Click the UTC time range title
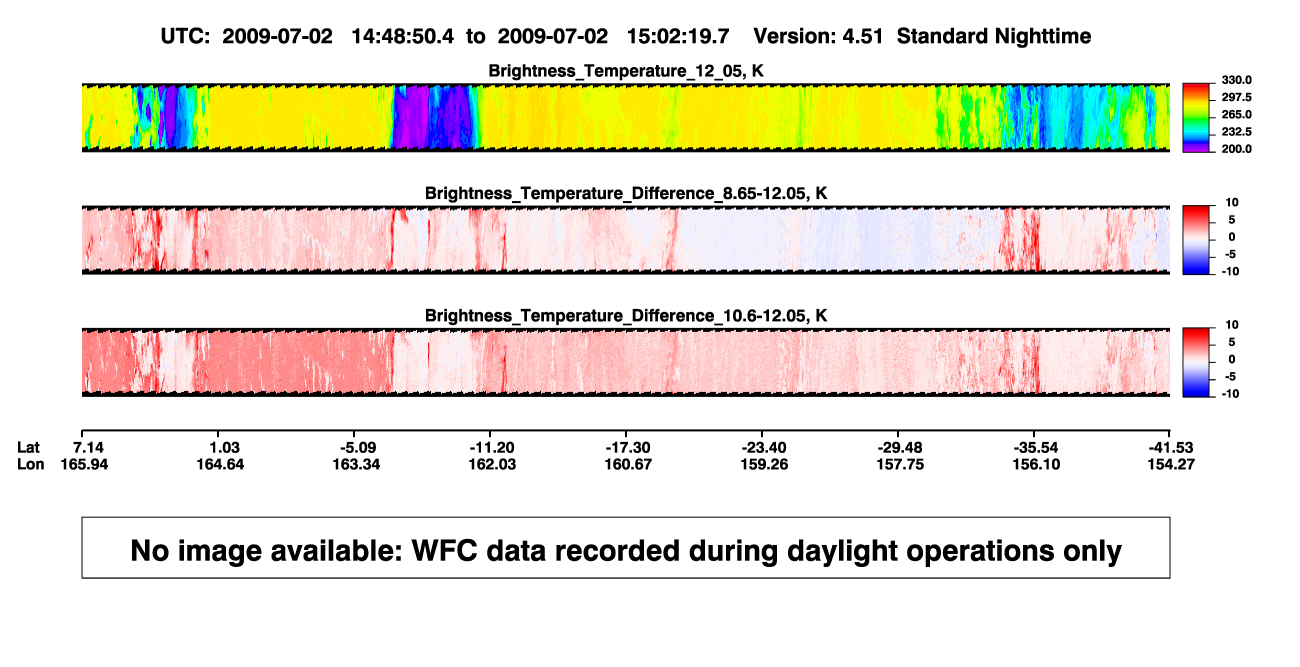Image resolution: width=1300 pixels, height=667 pixels. point(626,36)
